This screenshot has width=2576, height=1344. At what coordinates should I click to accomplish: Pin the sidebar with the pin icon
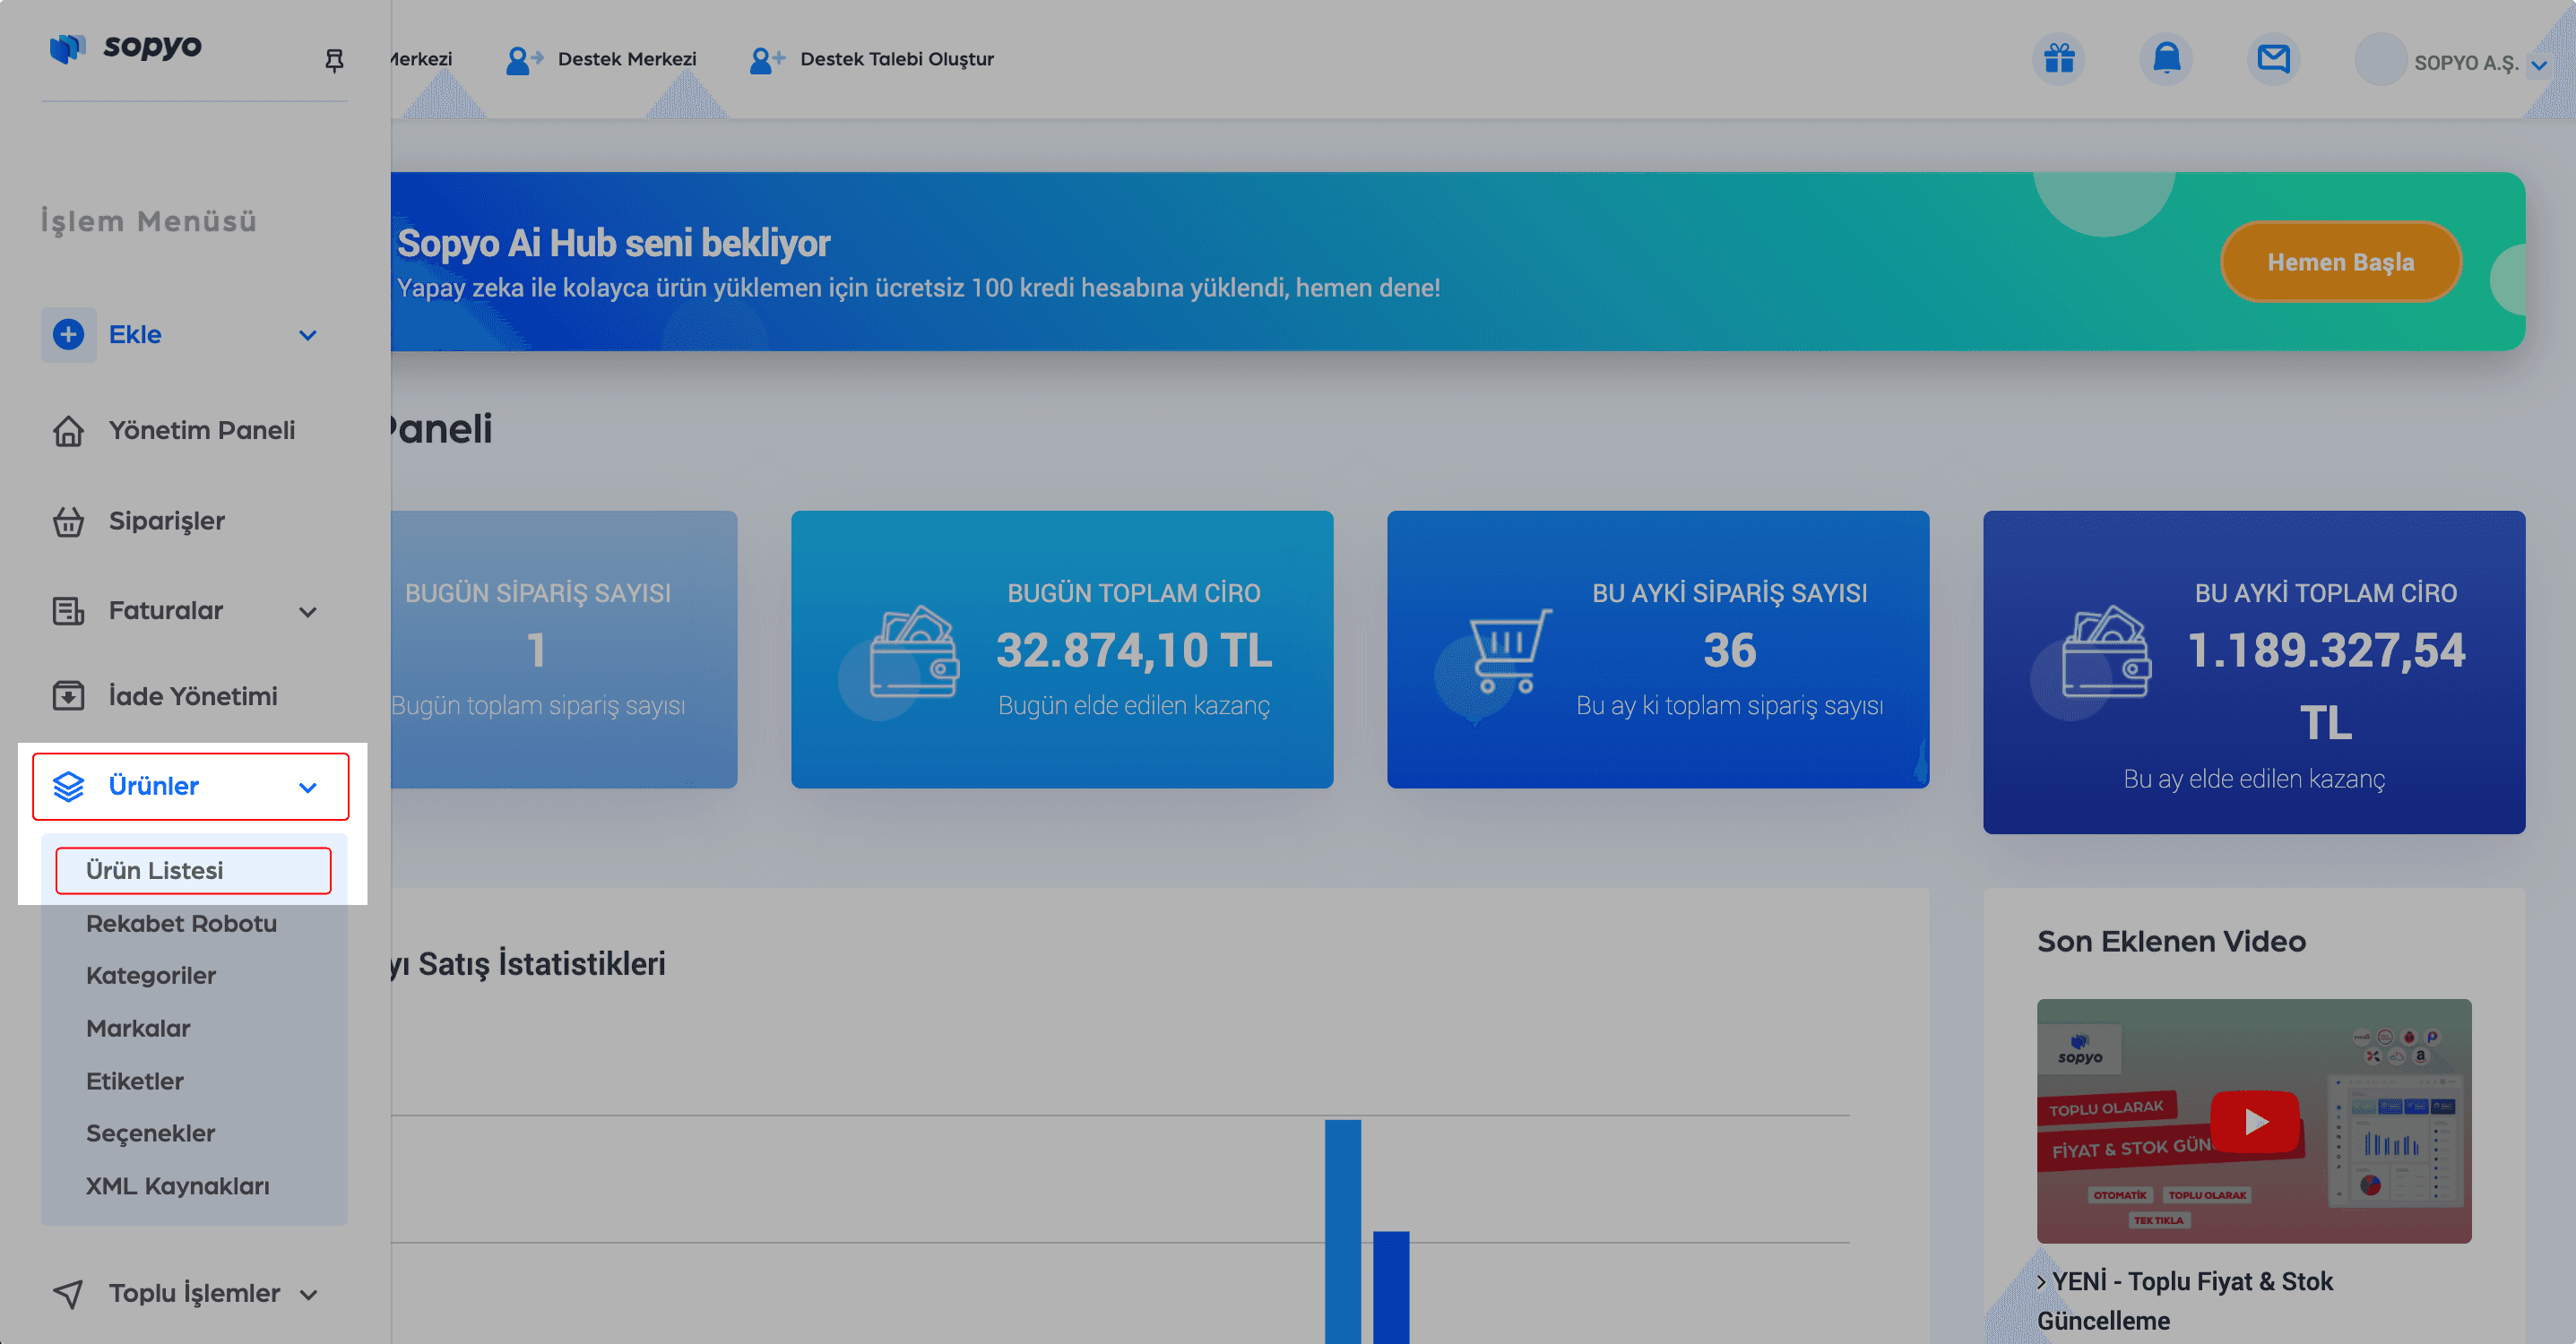(334, 60)
